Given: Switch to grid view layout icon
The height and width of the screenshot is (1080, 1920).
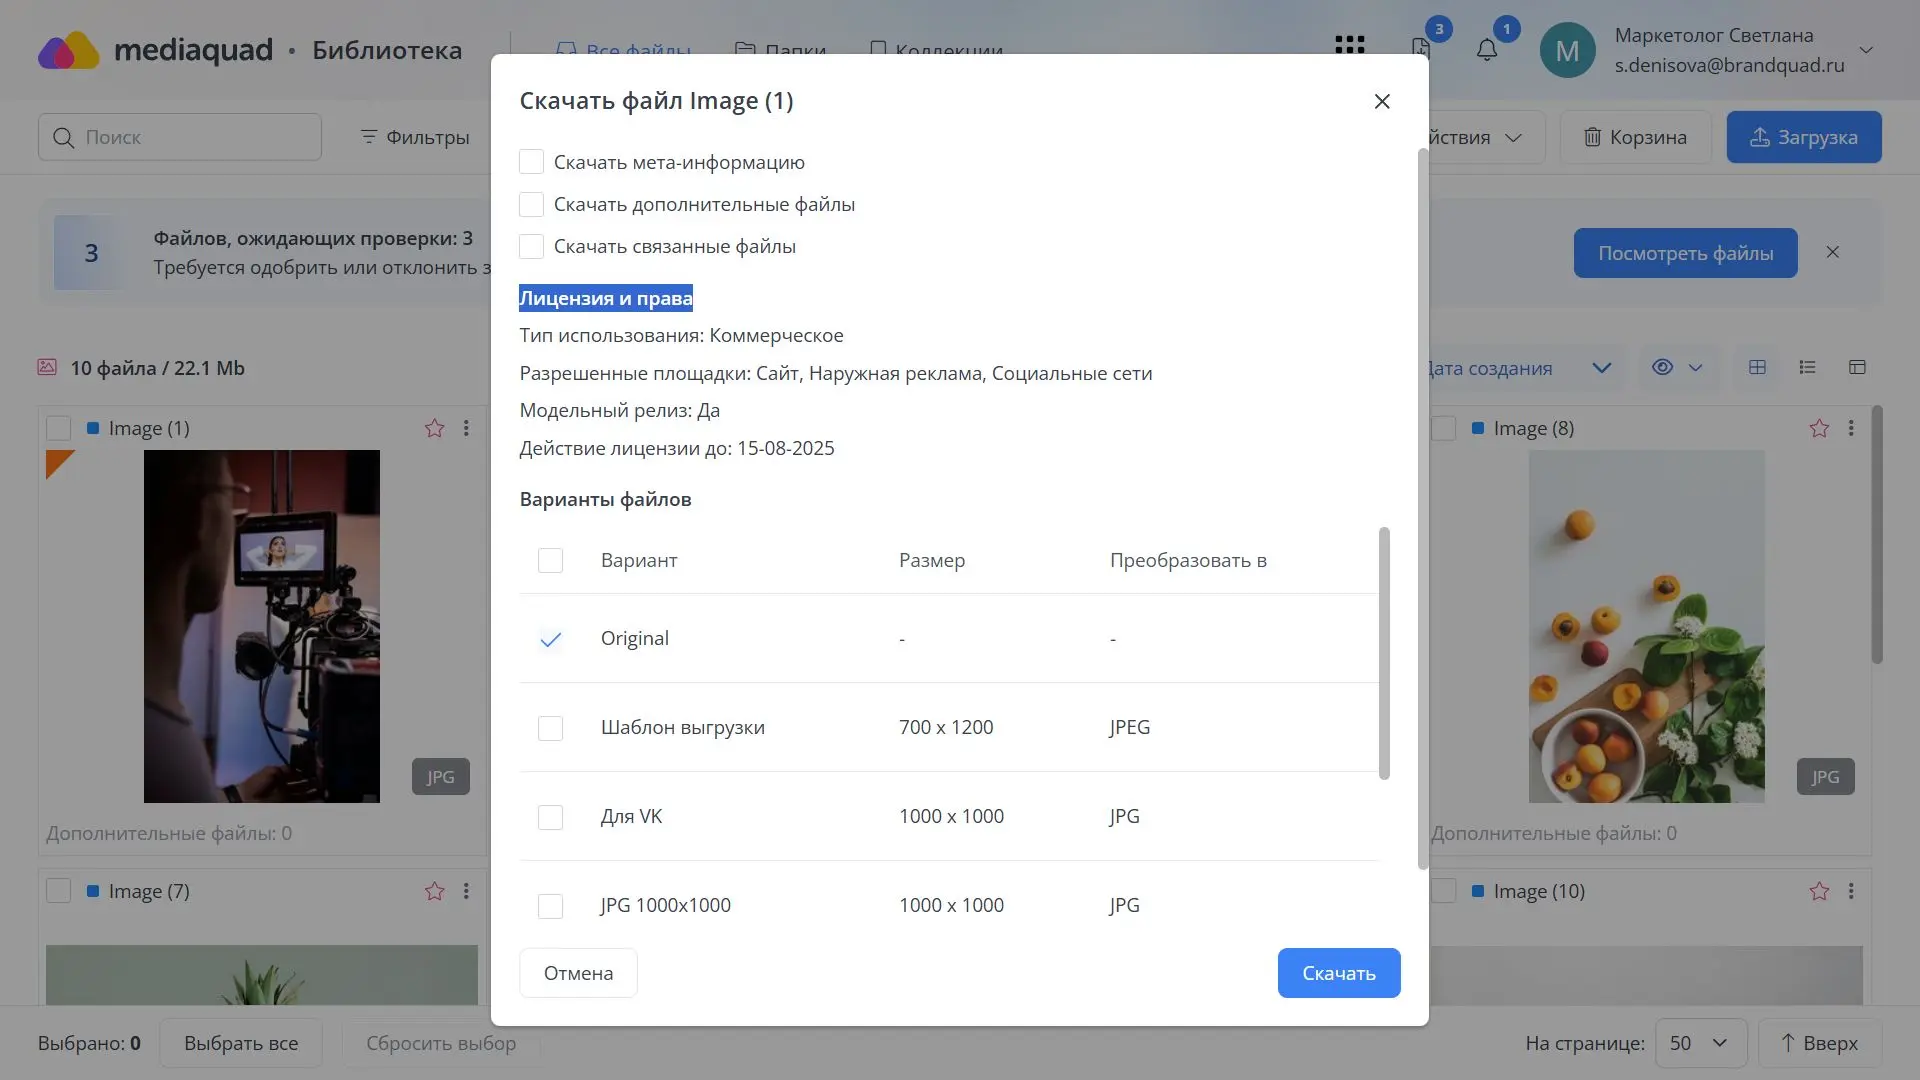Looking at the screenshot, I should coord(1757,367).
